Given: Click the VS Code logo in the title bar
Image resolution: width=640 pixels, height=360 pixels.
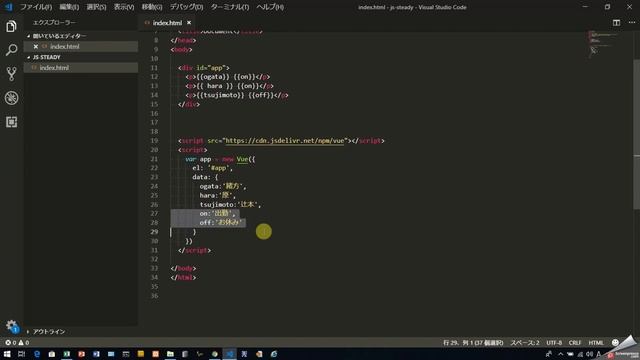Looking at the screenshot, I should click(9, 7).
